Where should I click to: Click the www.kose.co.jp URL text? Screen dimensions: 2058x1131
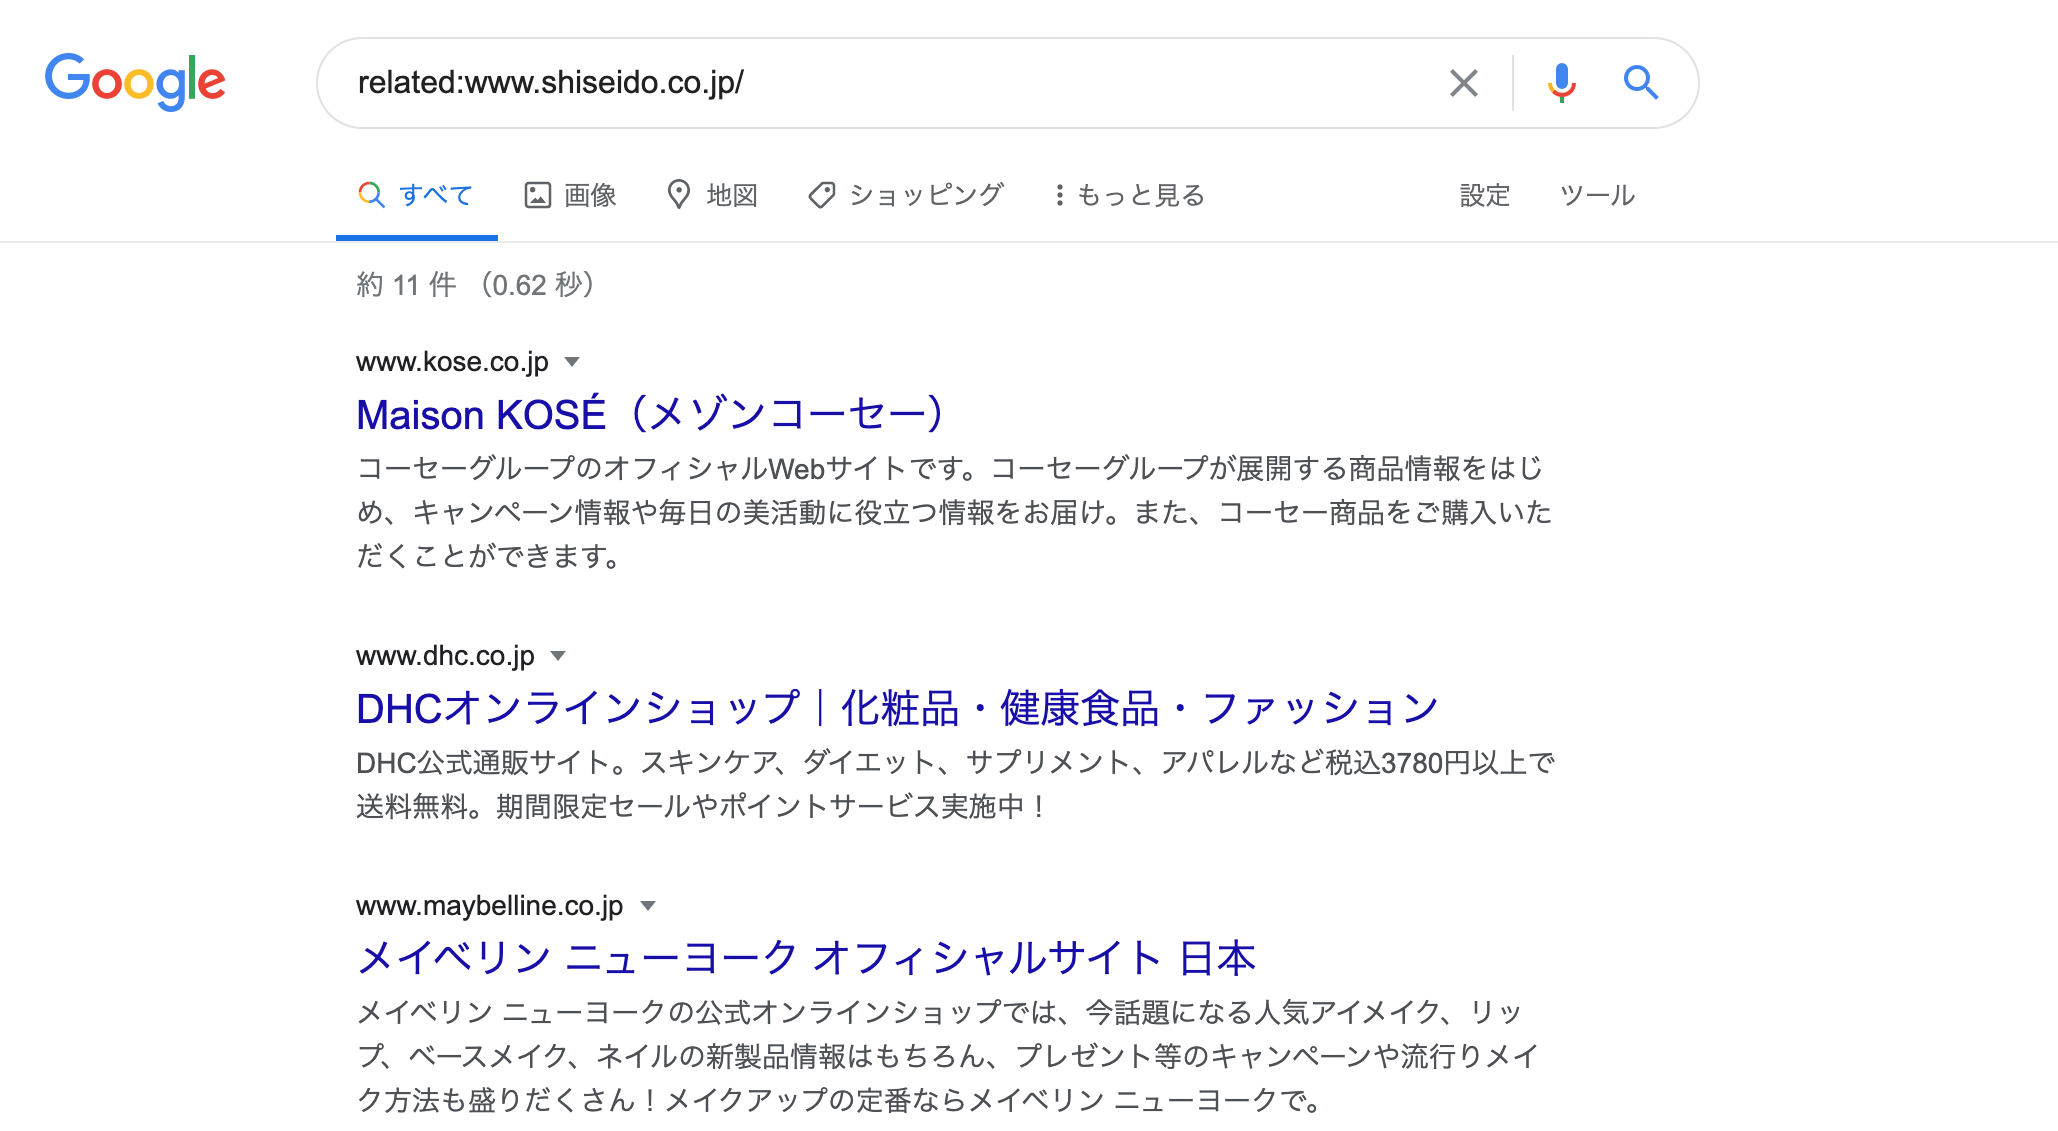coord(452,362)
